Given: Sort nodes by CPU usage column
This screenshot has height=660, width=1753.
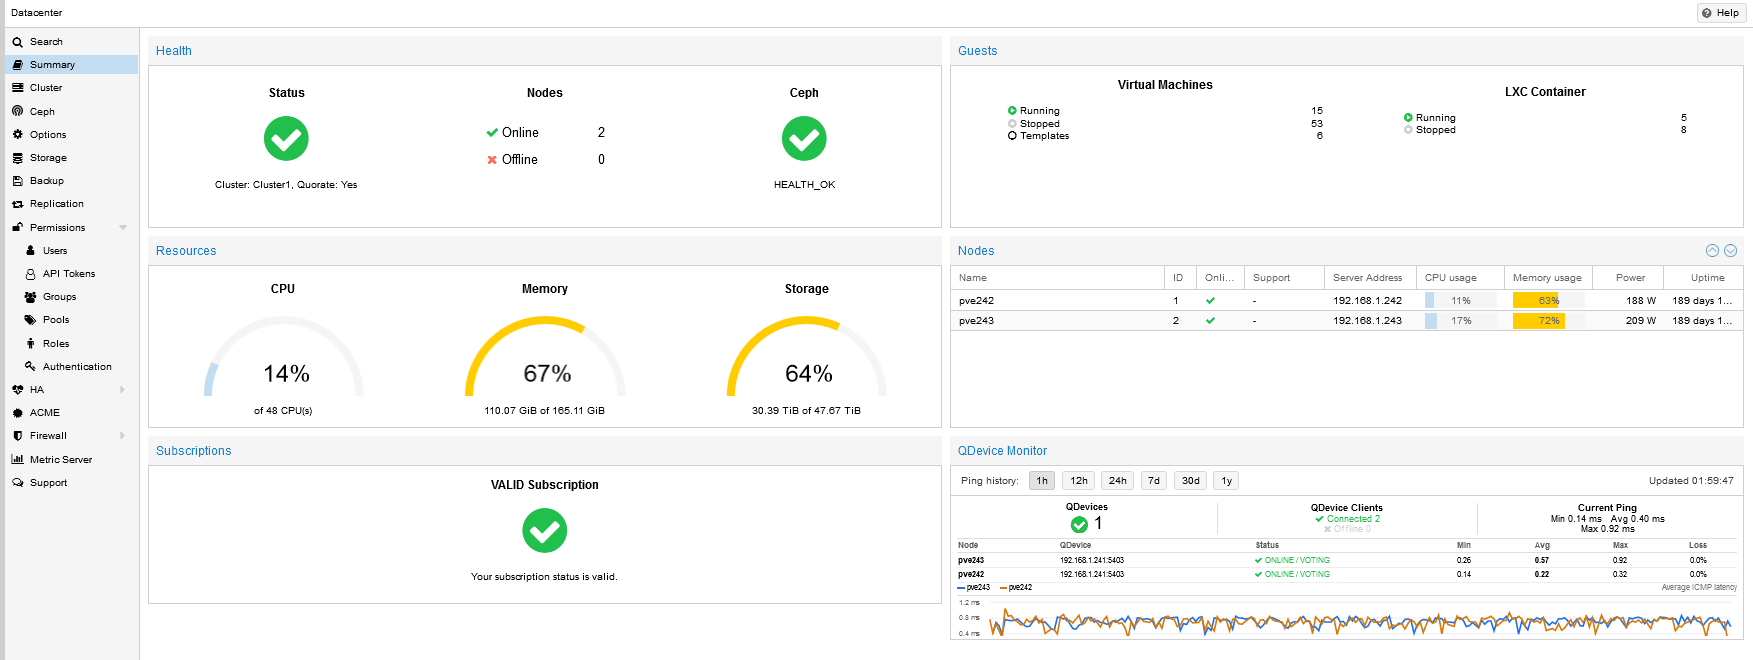Looking at the screenshot, I should pyautogui.click(x=1460, y=278).
